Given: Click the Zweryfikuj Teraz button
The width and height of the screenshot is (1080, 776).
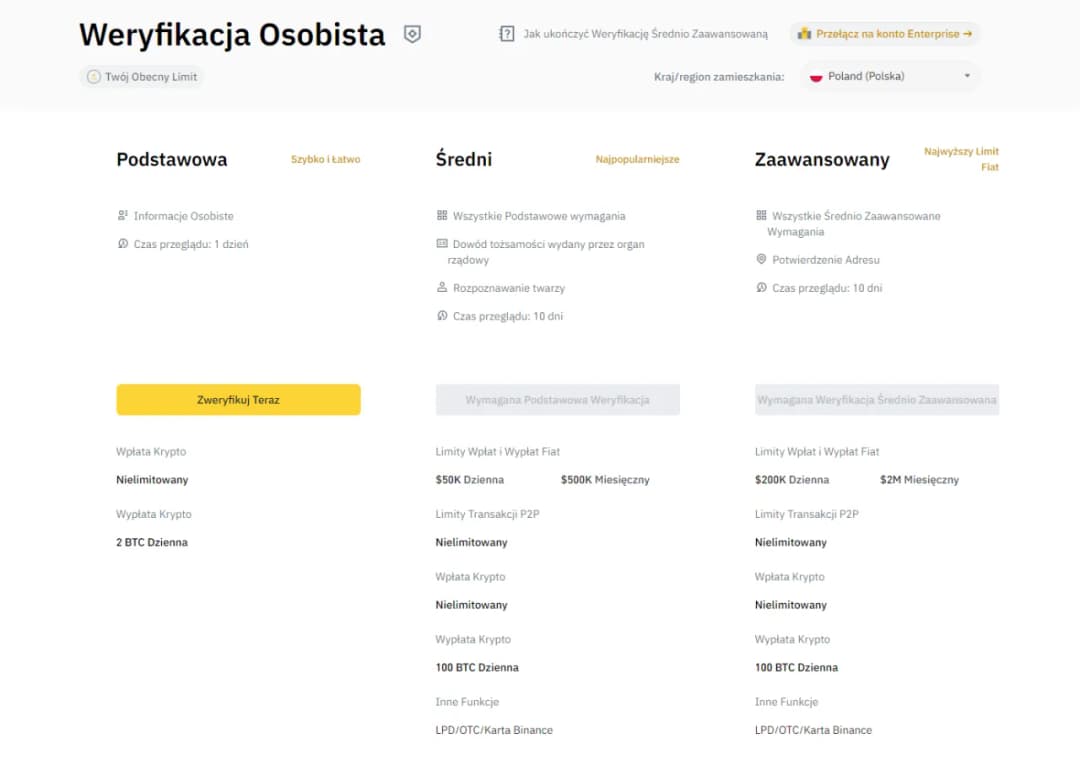Looking at the screenshot, I should click(x=238, y=399).
